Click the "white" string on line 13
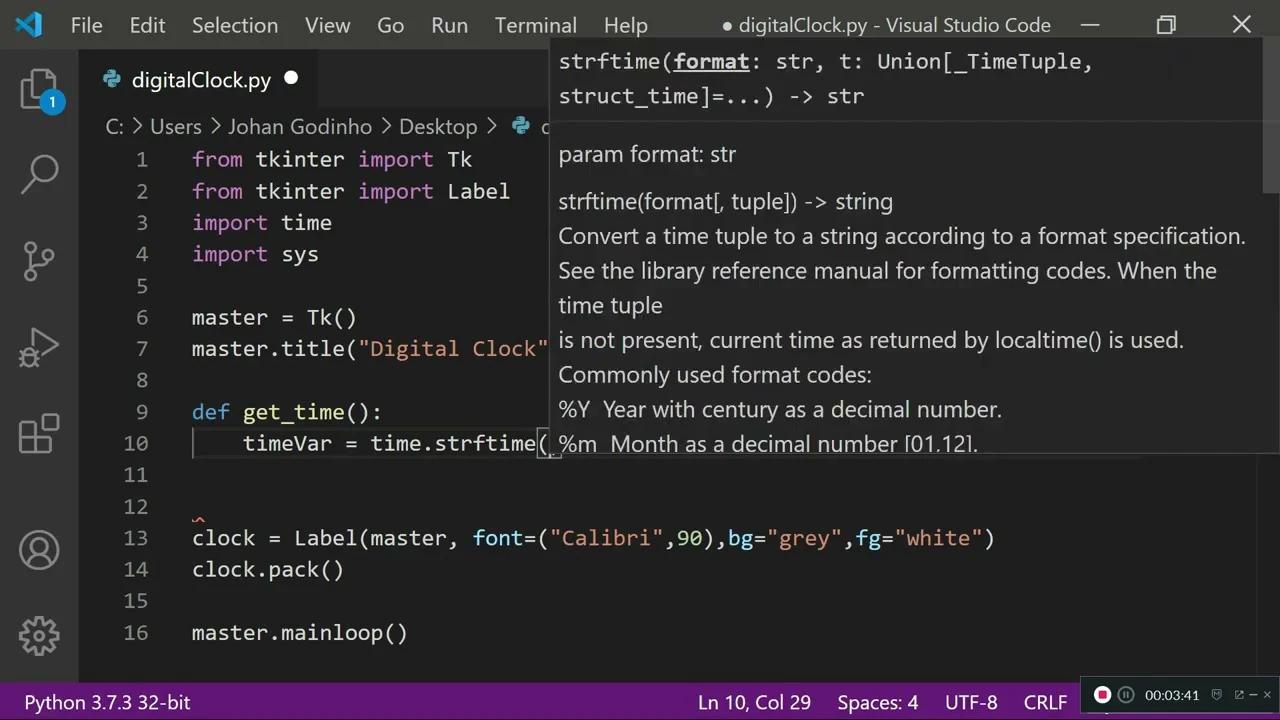This screenshot has width=1280, height=720. click(x=939, y=538)
